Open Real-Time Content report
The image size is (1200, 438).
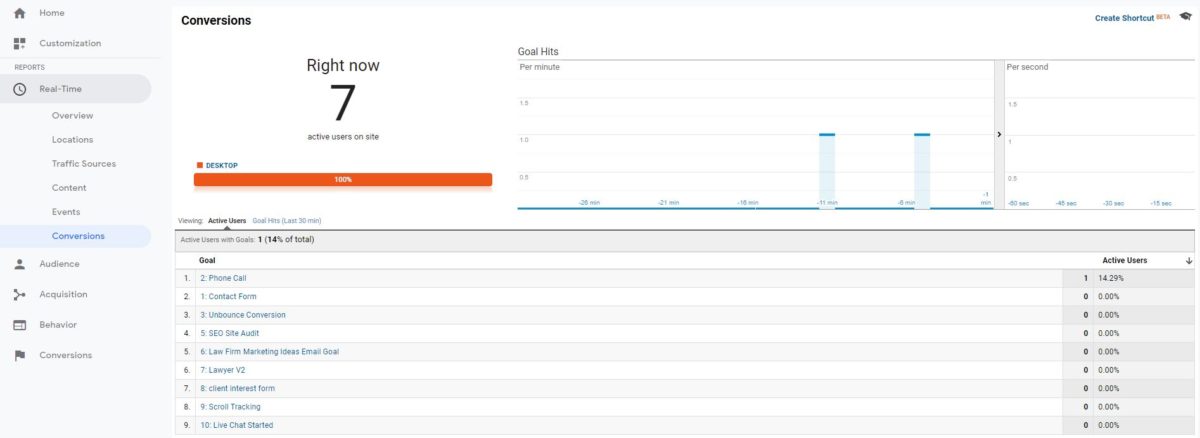(69, 188)
